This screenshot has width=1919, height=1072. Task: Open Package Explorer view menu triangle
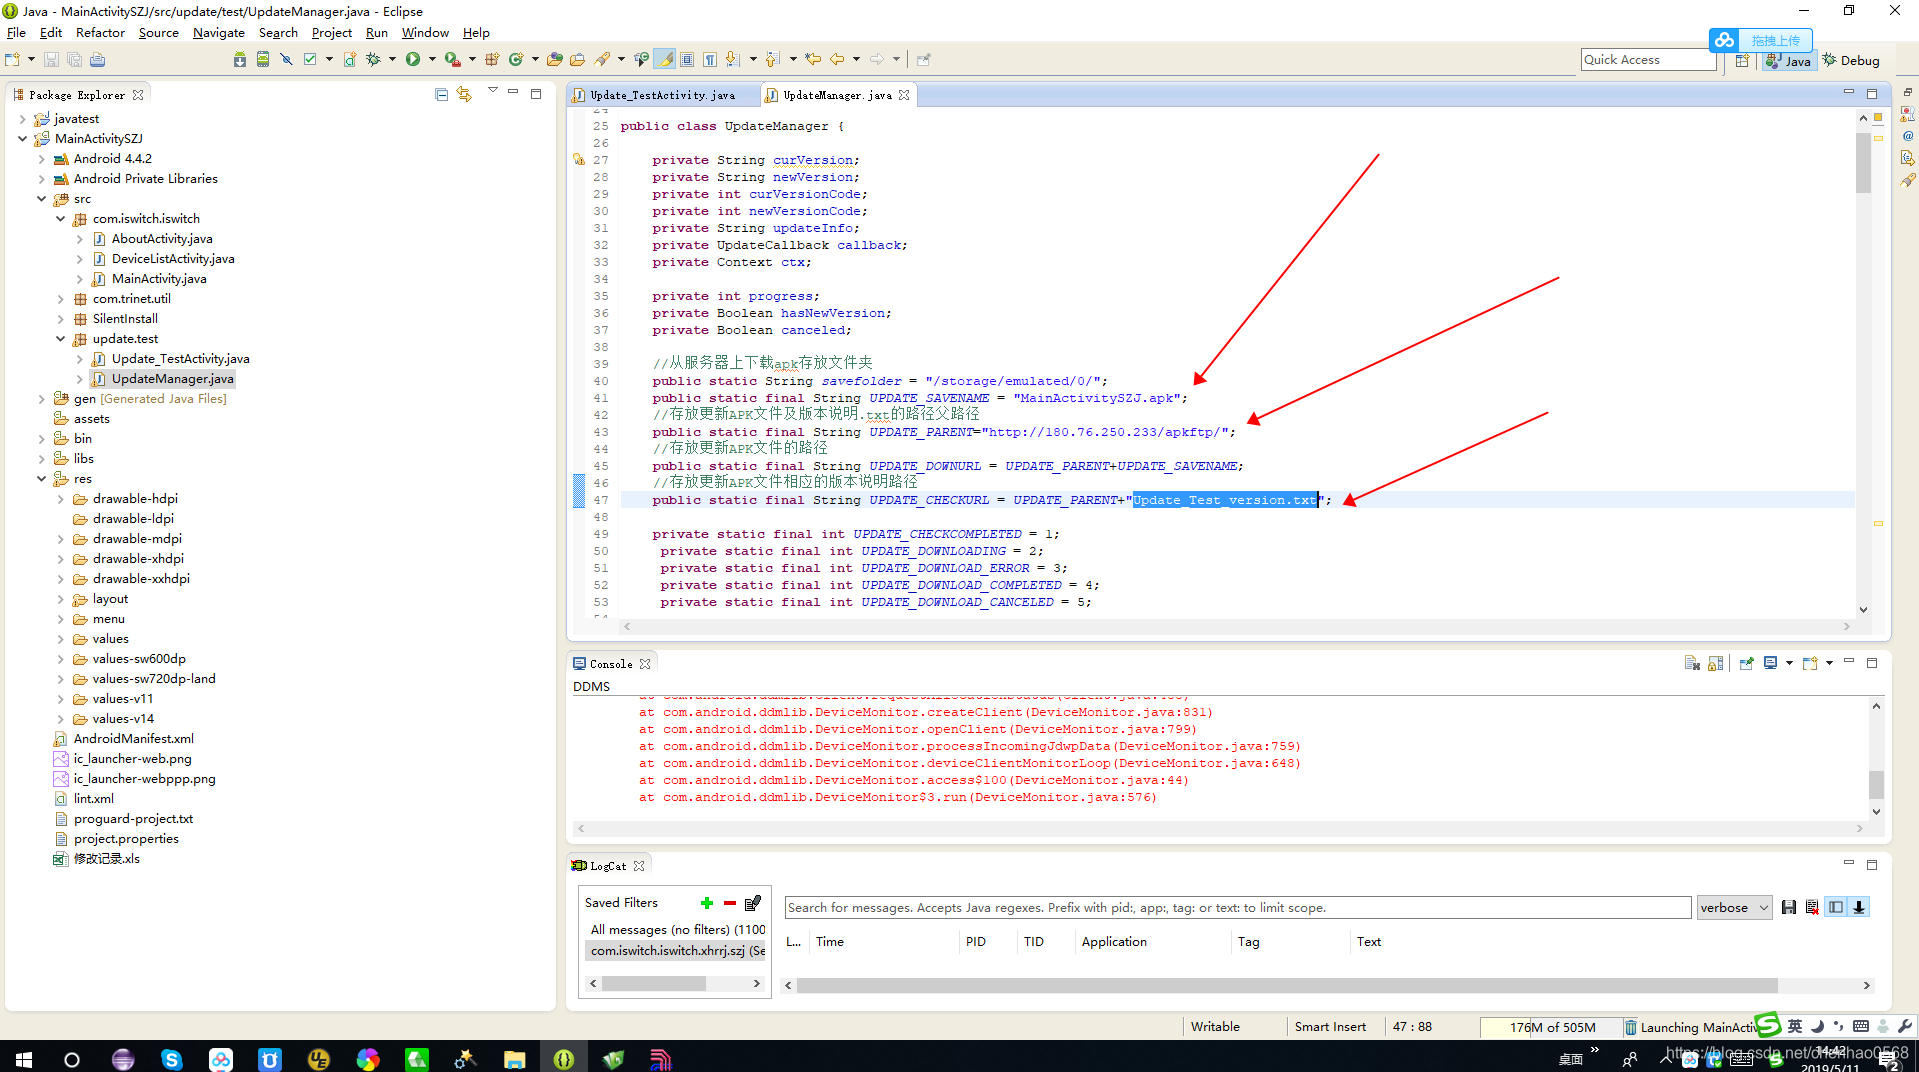pos(492,91)
